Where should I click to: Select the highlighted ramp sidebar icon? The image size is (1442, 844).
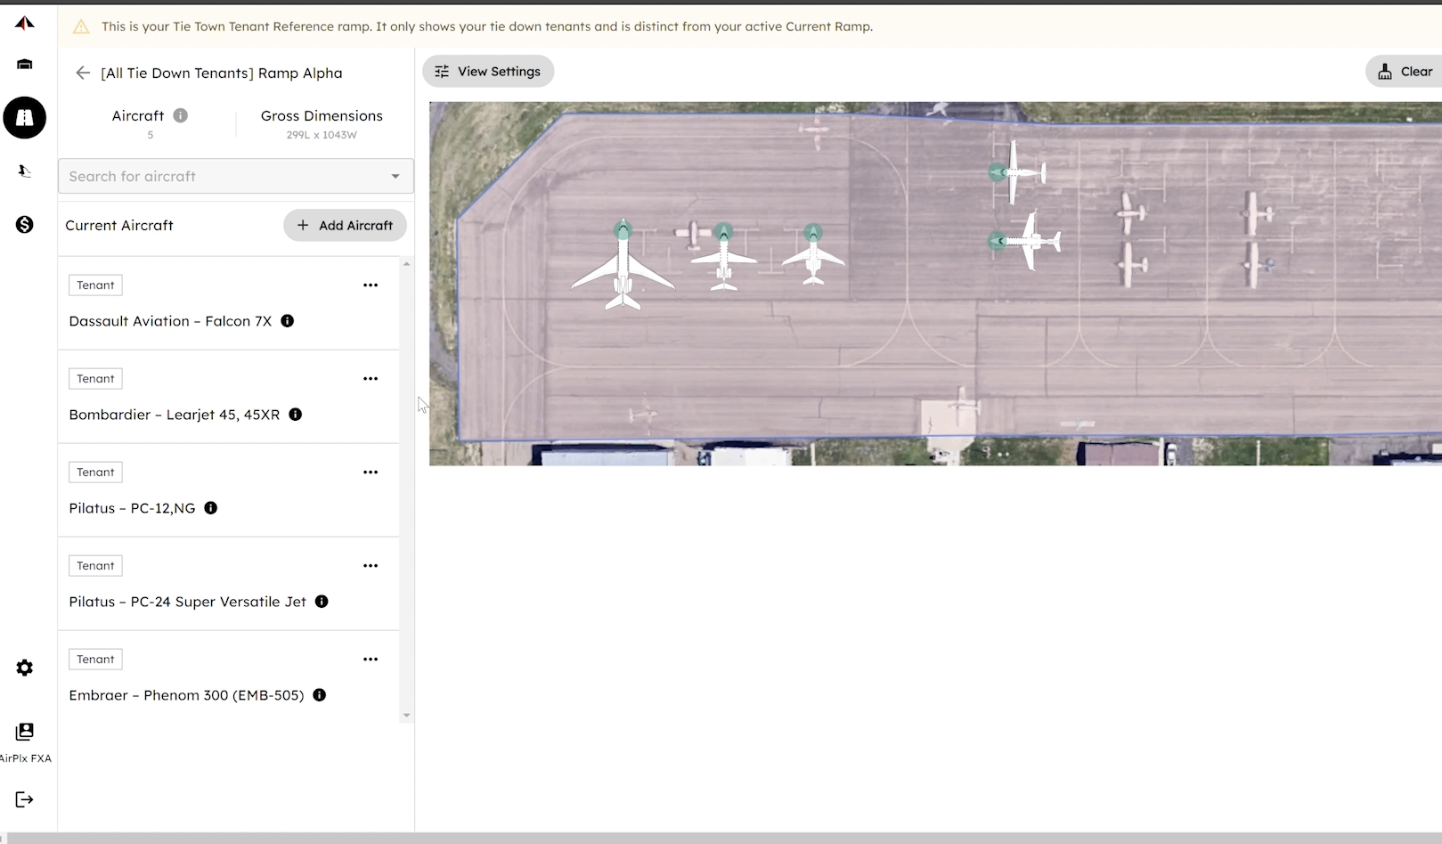25,118
